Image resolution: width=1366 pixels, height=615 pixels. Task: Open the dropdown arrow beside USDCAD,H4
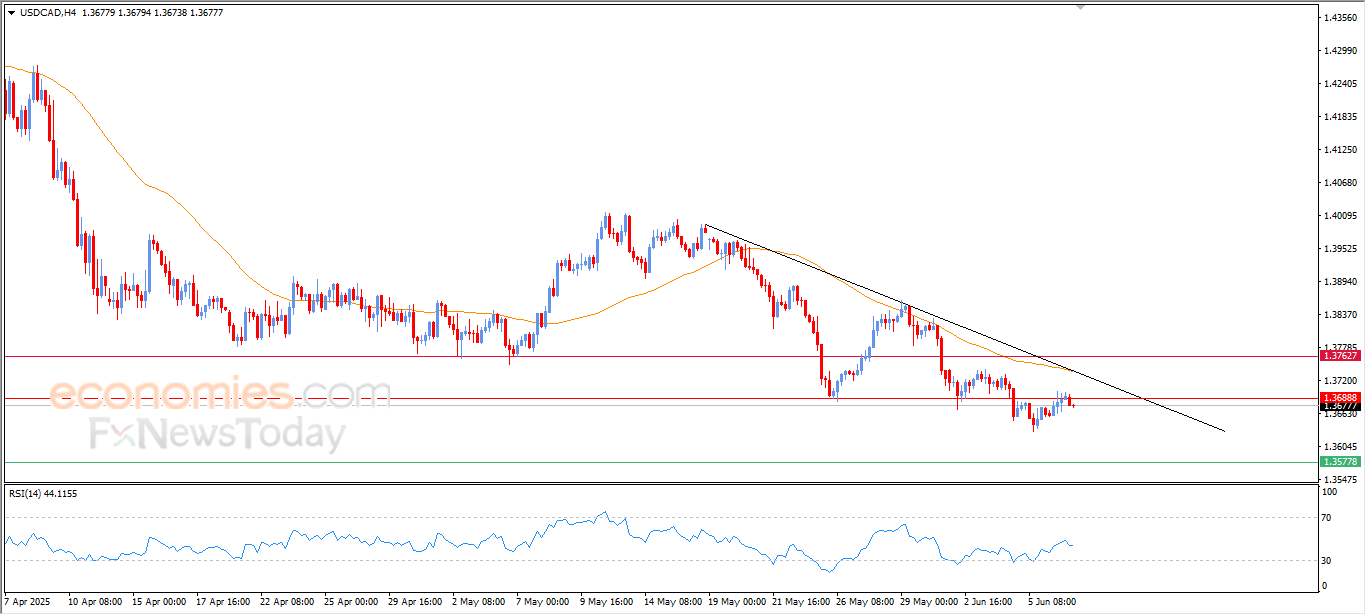click(10, 13)
